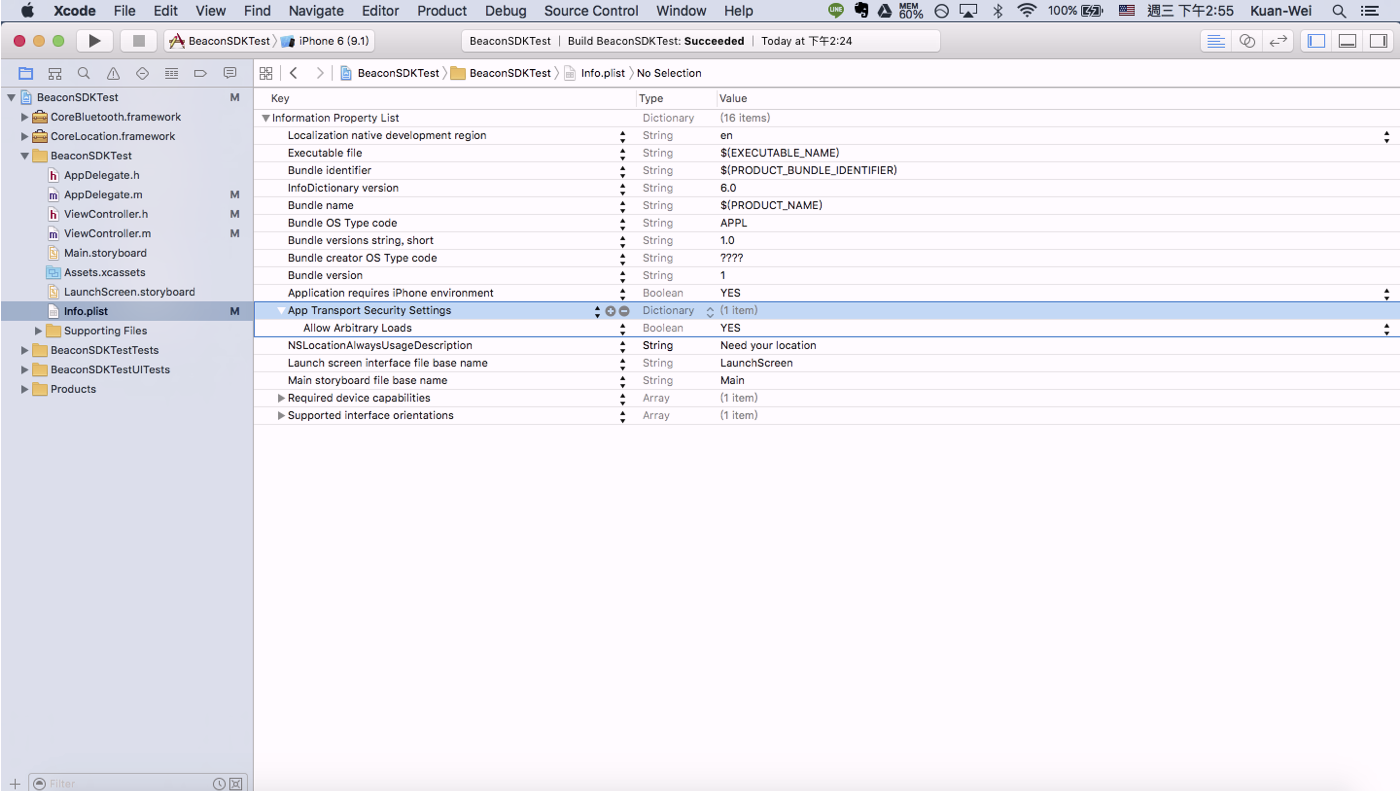This screenshot has height=791, width=1400.
Task: Open the Product menu
Action: click(x=442, y=11)
